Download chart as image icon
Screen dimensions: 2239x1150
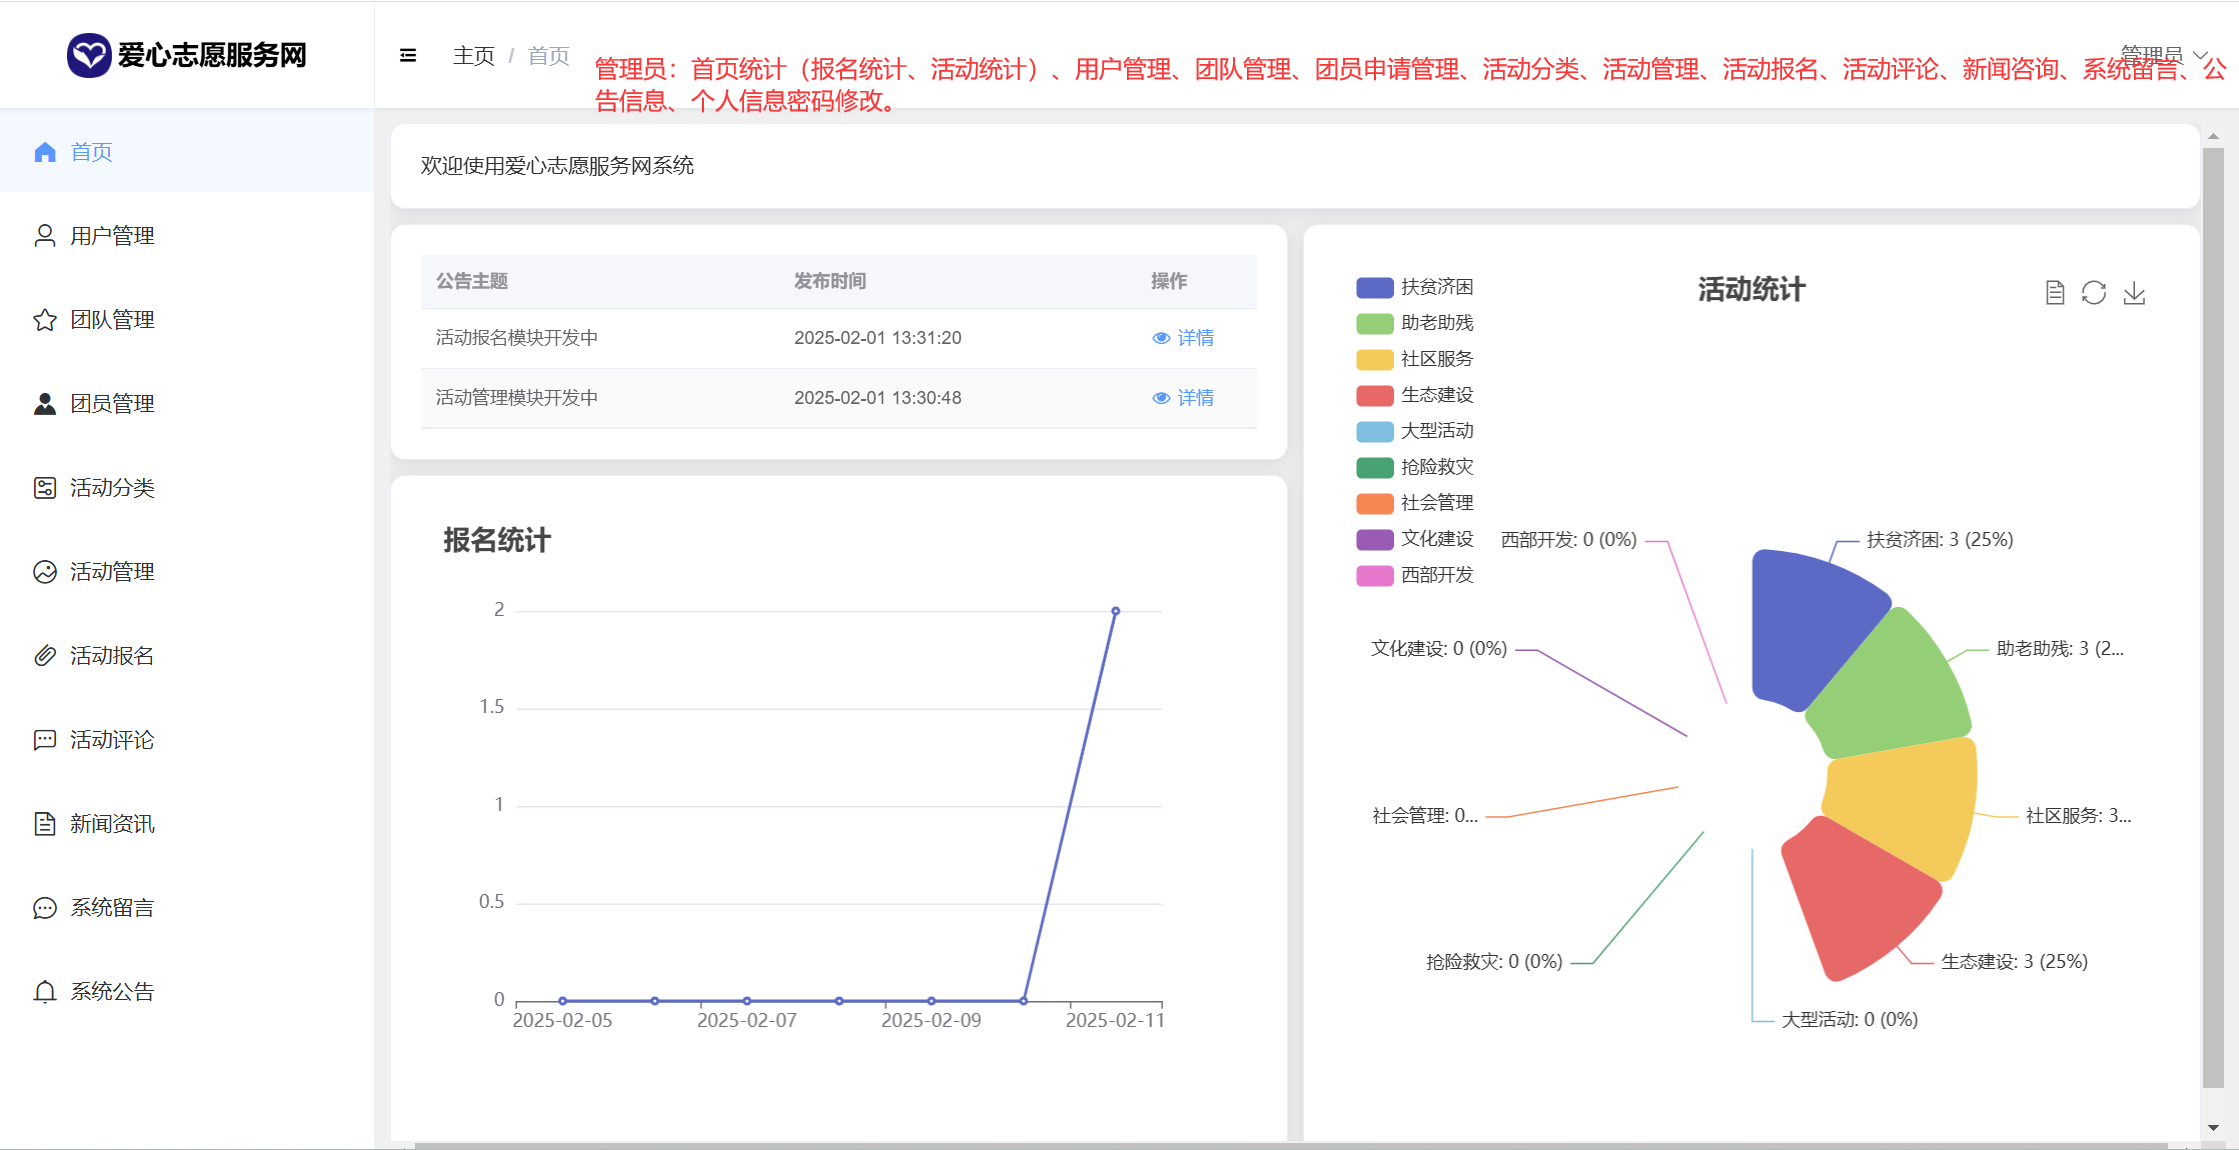click(x=2134, y=292)
